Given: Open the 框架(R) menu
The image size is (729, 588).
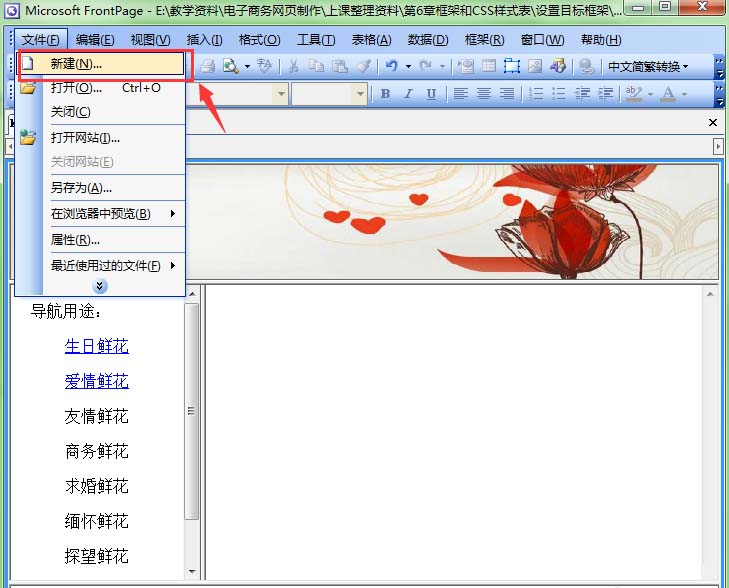Looking at the screenshot, I should pos(484,40).
